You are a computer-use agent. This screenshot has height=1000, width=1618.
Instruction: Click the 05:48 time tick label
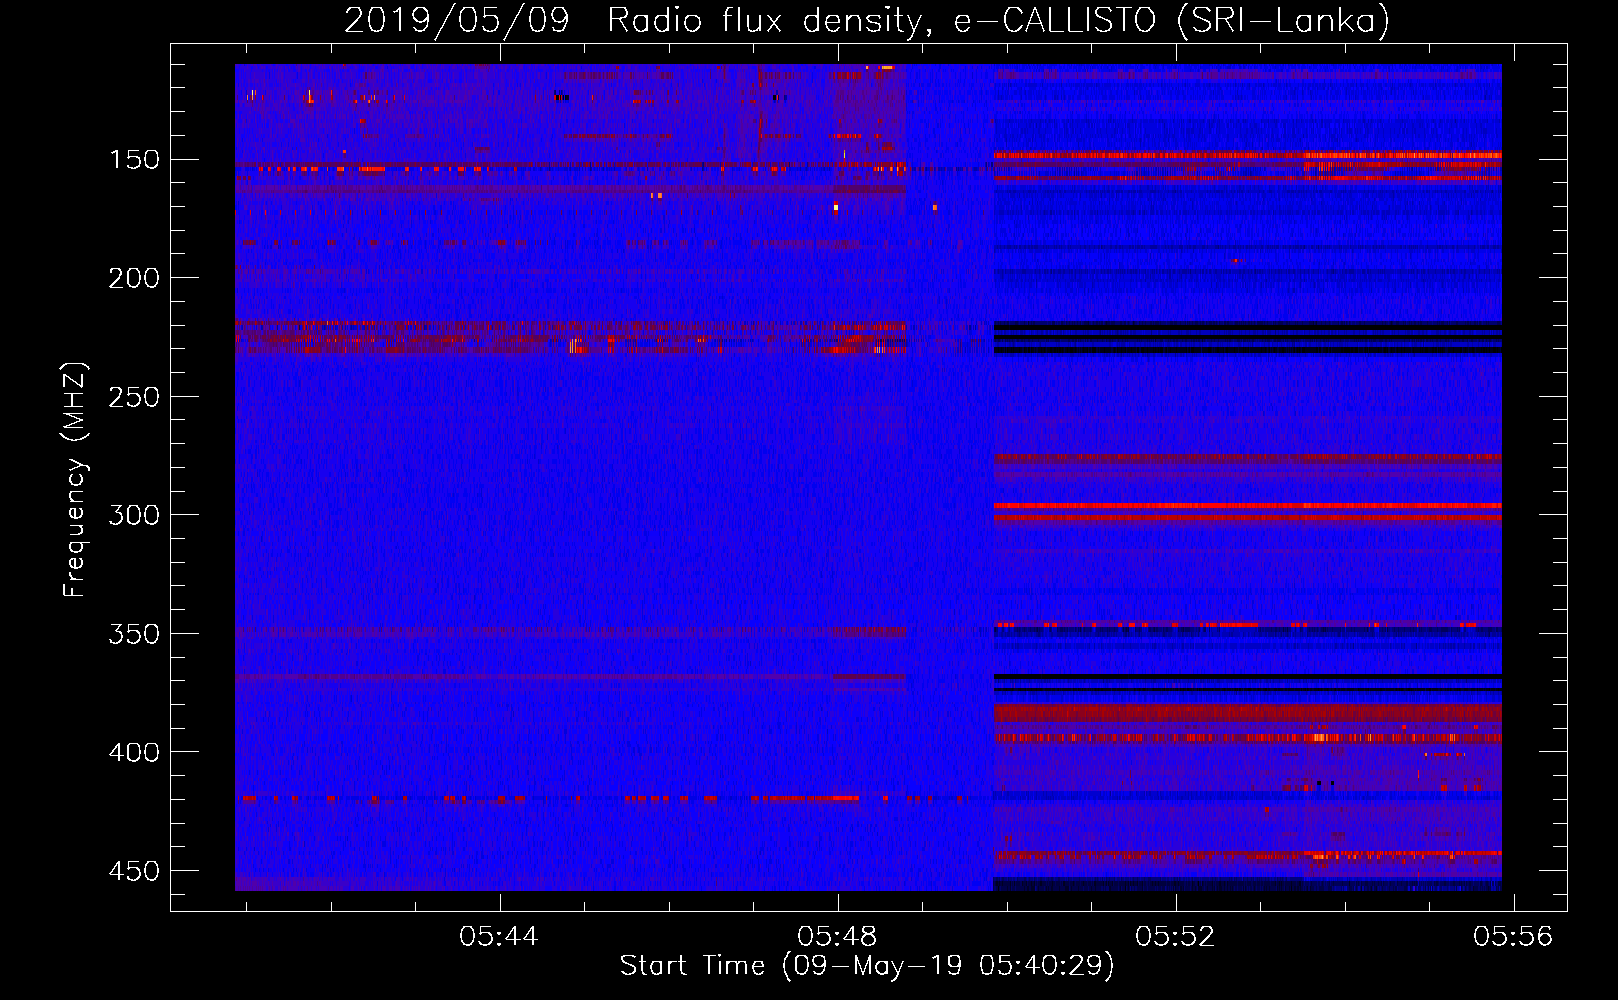[x=837, y=937]
